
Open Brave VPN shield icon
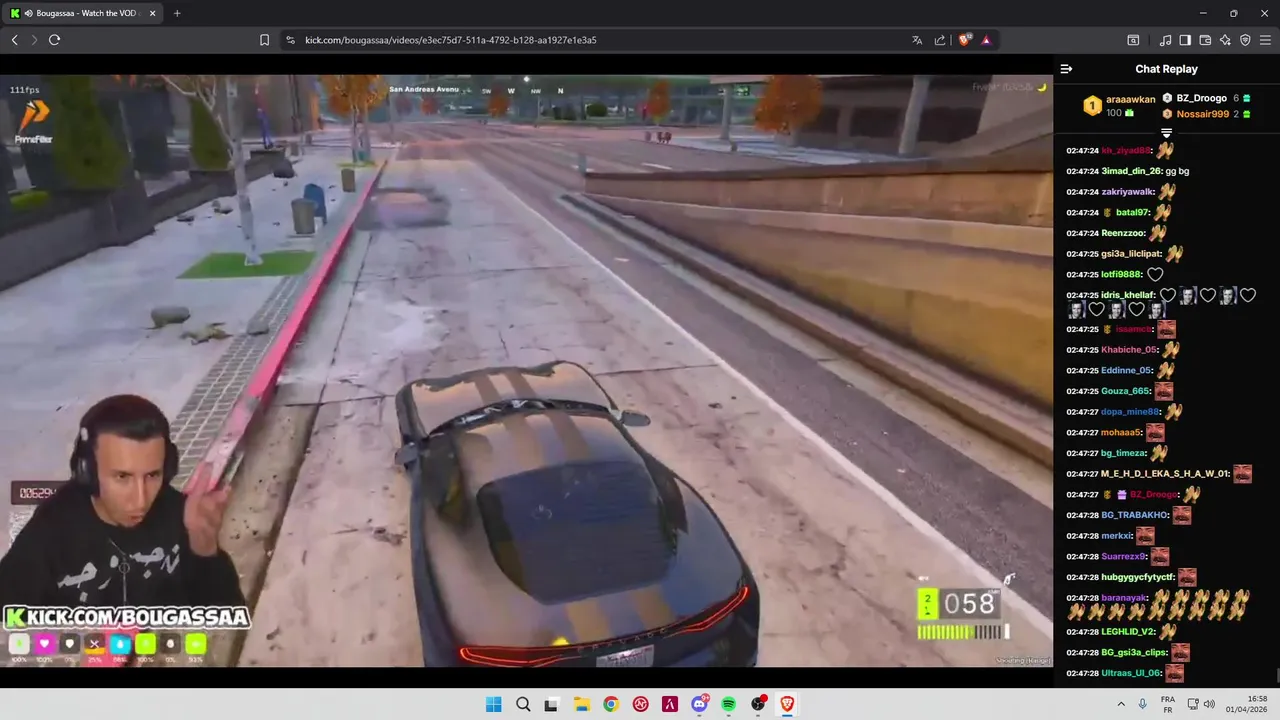tap(1245, 40)
